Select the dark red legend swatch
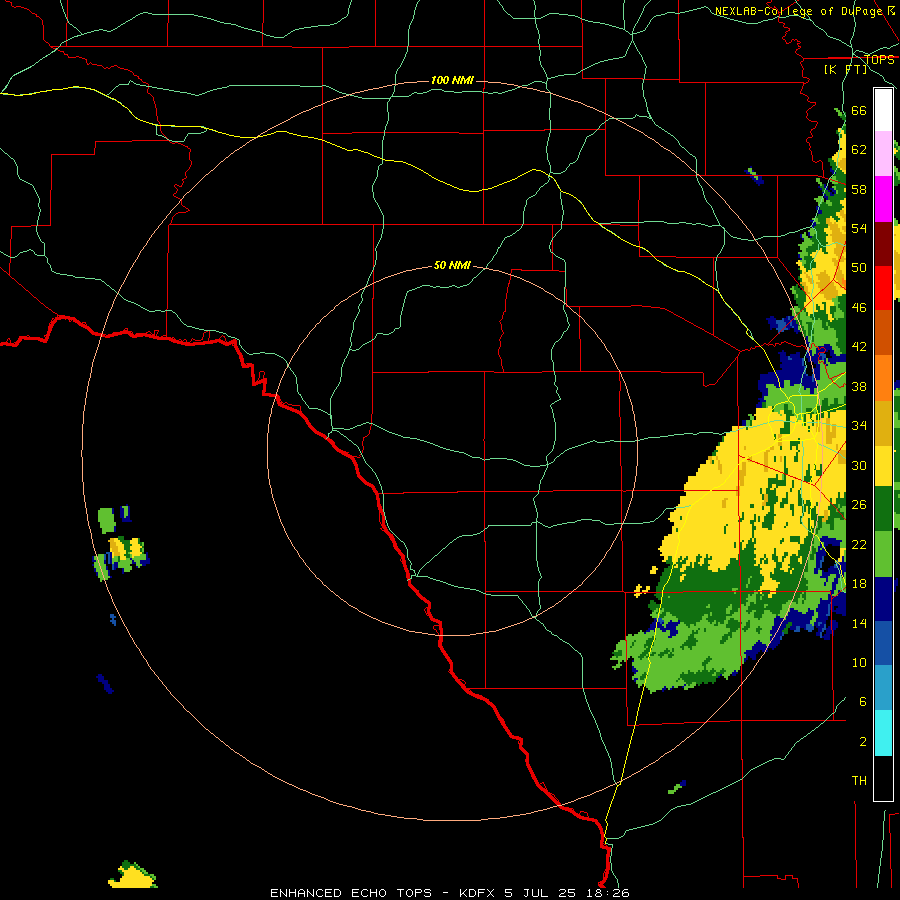 (x=883, y=244)
